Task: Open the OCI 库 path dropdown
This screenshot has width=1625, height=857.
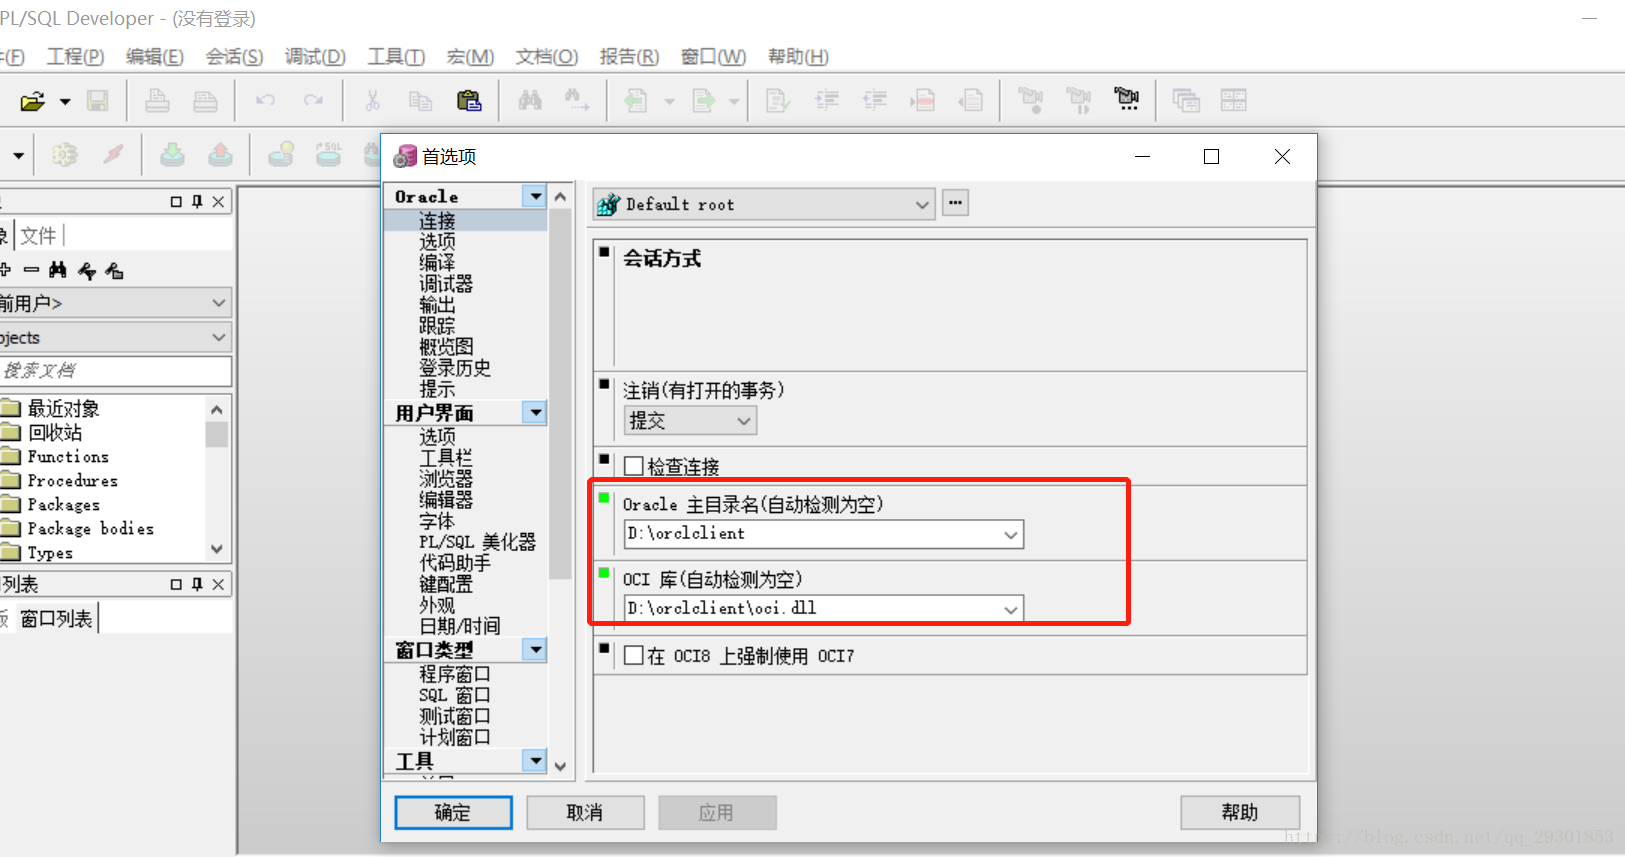Action: click(1011, 609)
